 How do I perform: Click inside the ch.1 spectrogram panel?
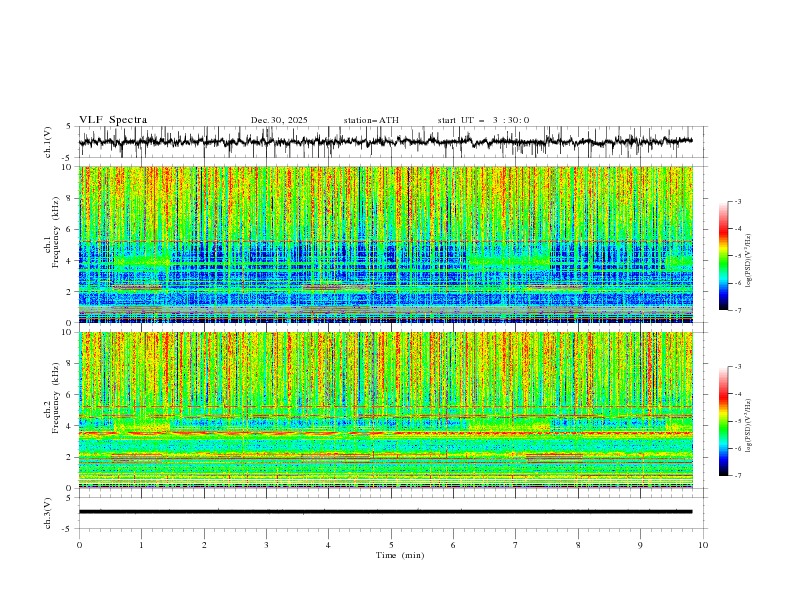point(385,244)
